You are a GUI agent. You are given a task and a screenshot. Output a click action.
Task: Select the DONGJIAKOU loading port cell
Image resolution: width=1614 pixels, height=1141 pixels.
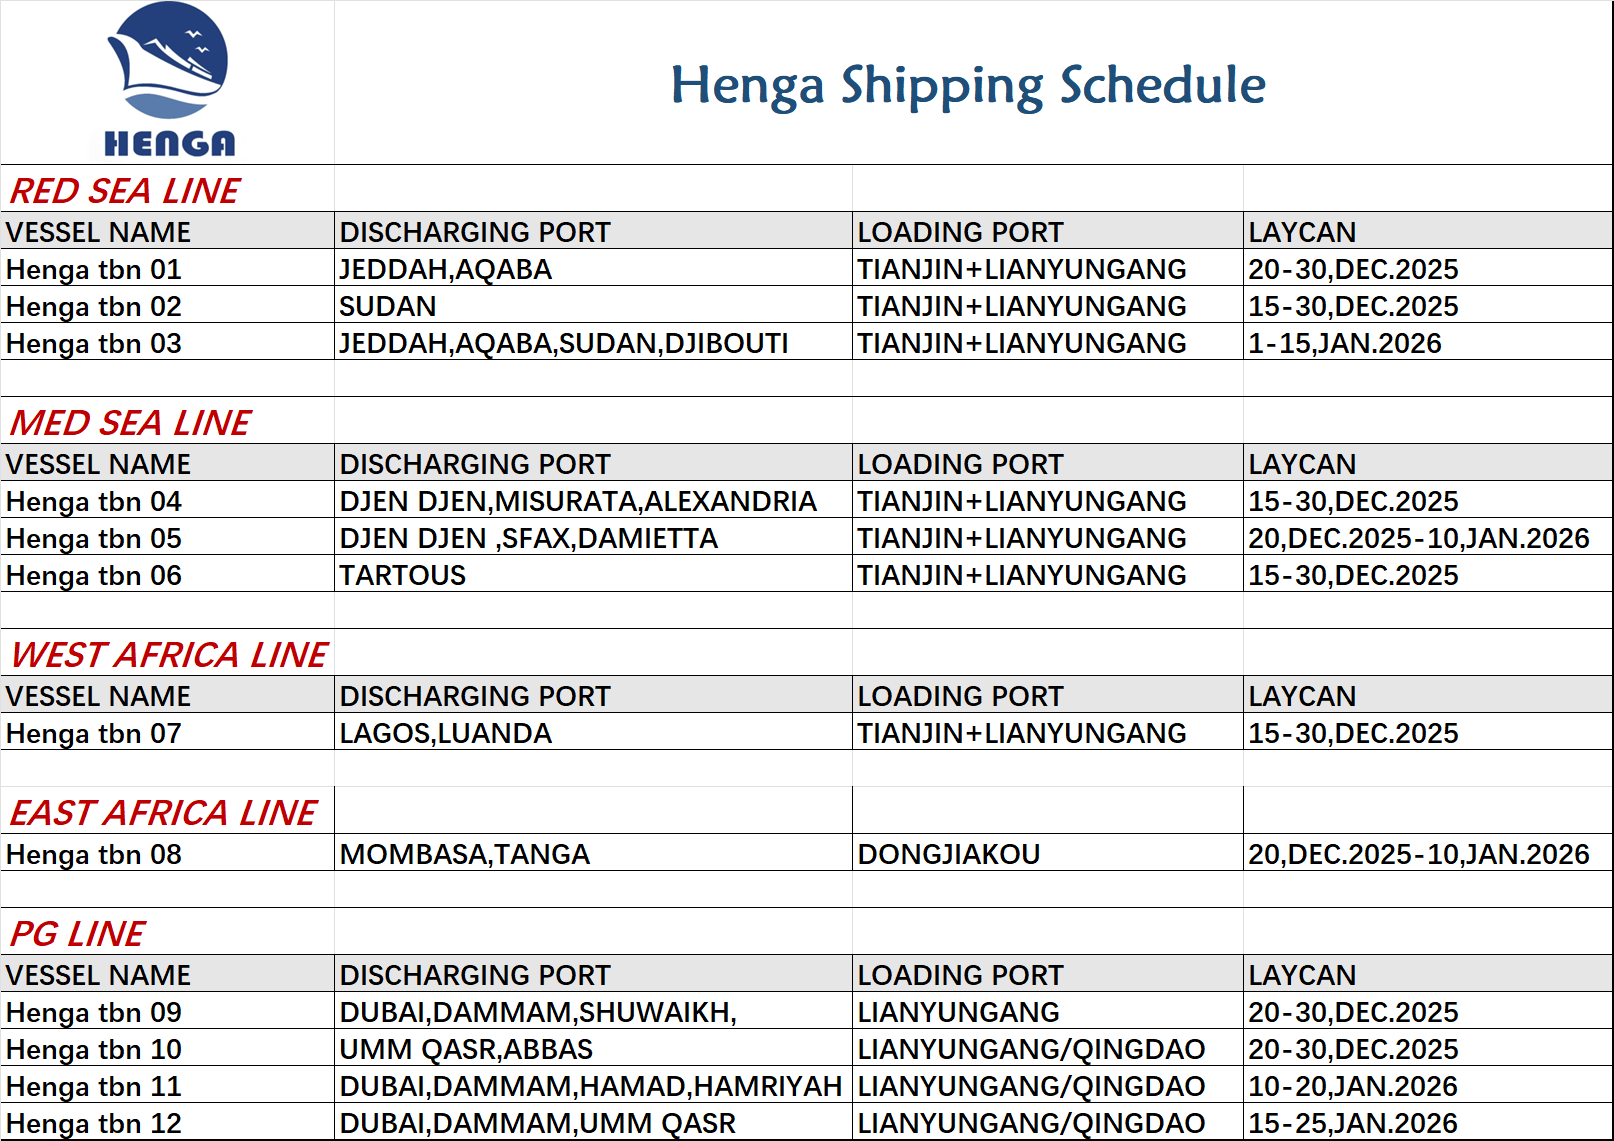948,855
